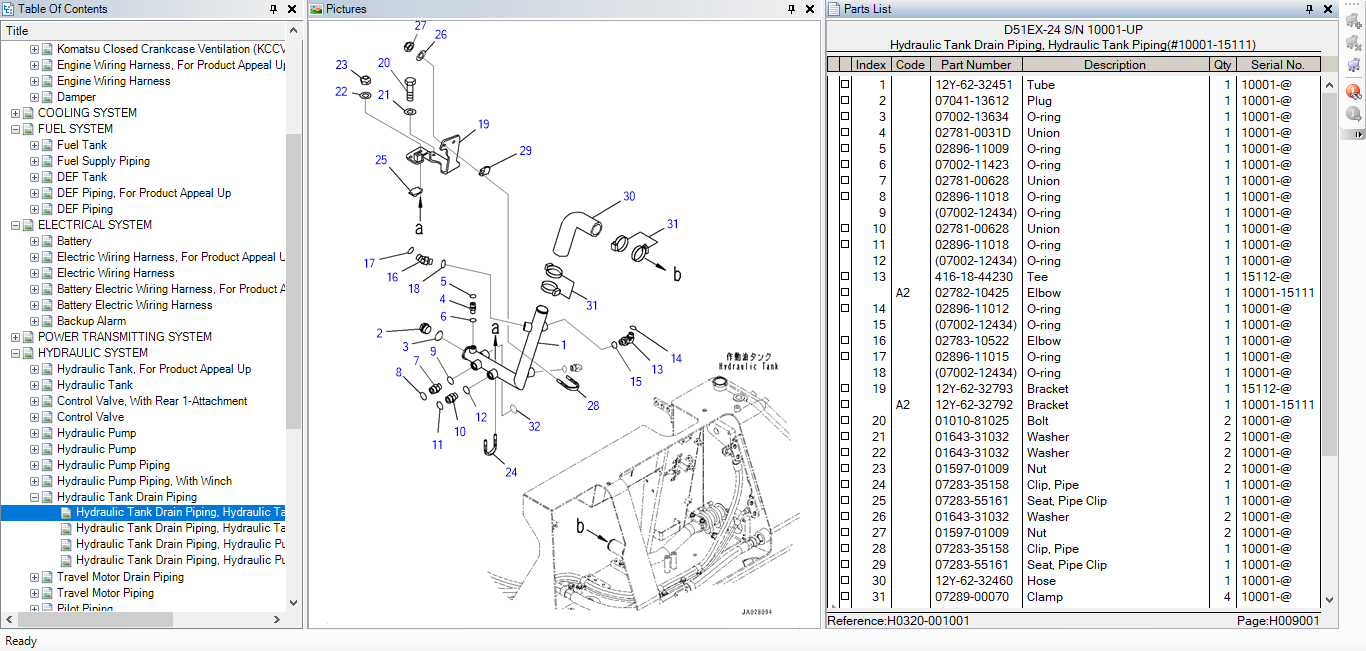Tick the checkbox for part 12Y-62-32451 Tube

[x=845, y=85]
